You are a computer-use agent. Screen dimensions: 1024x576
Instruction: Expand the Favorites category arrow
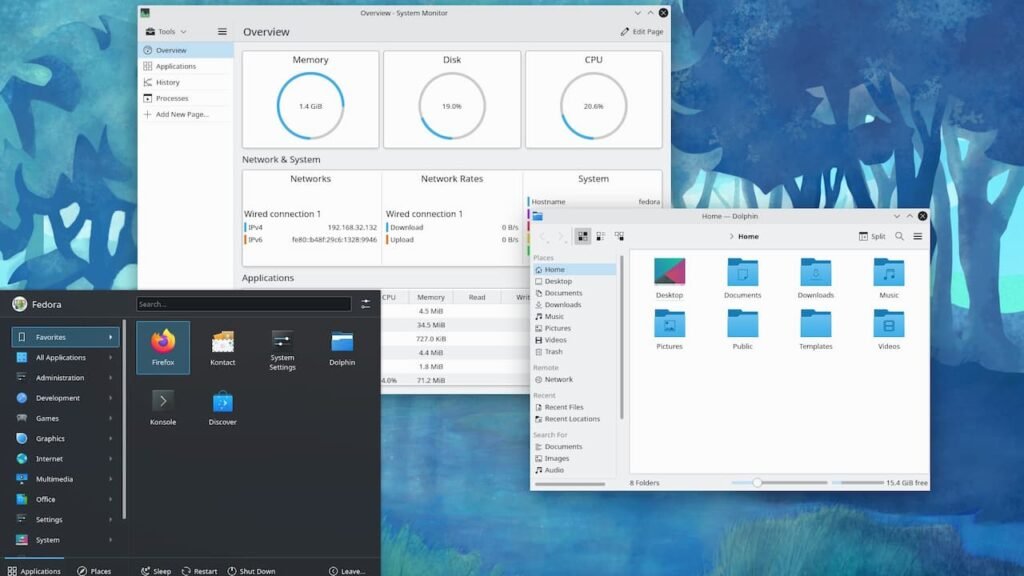coord(110,337)
